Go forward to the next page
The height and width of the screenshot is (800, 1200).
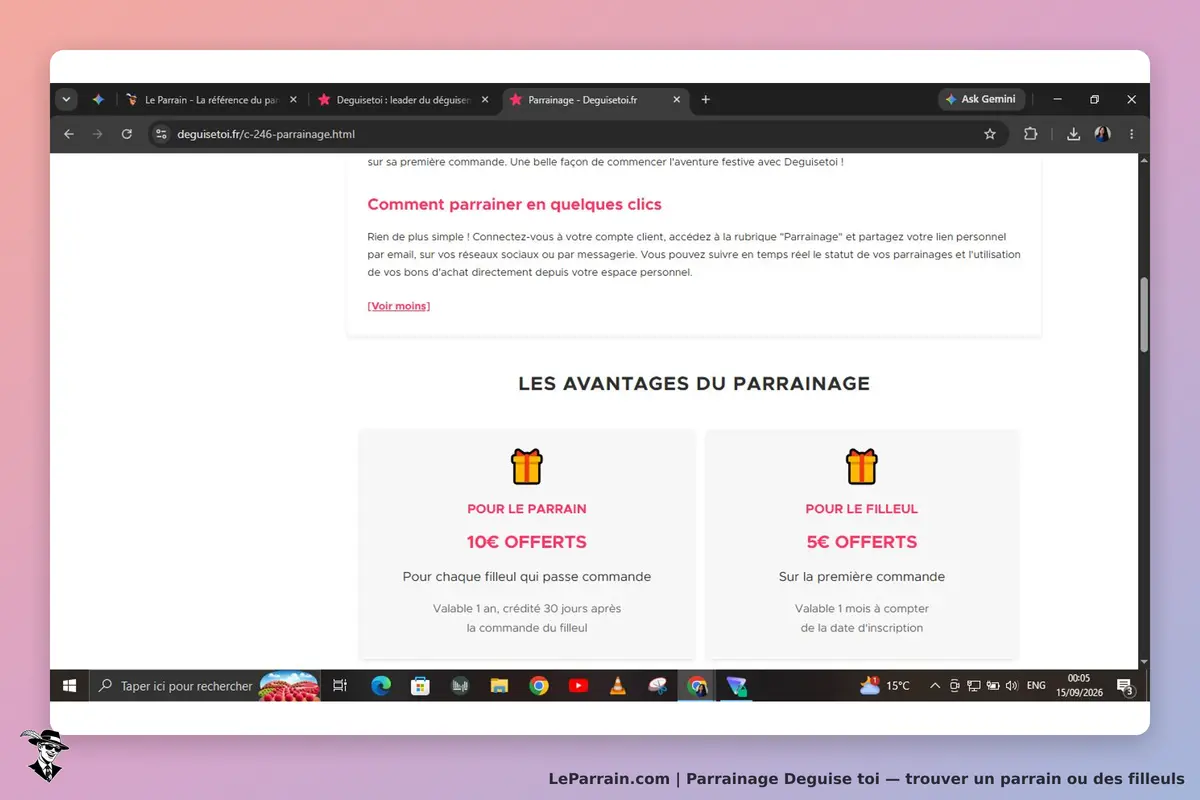click(97, 134)
